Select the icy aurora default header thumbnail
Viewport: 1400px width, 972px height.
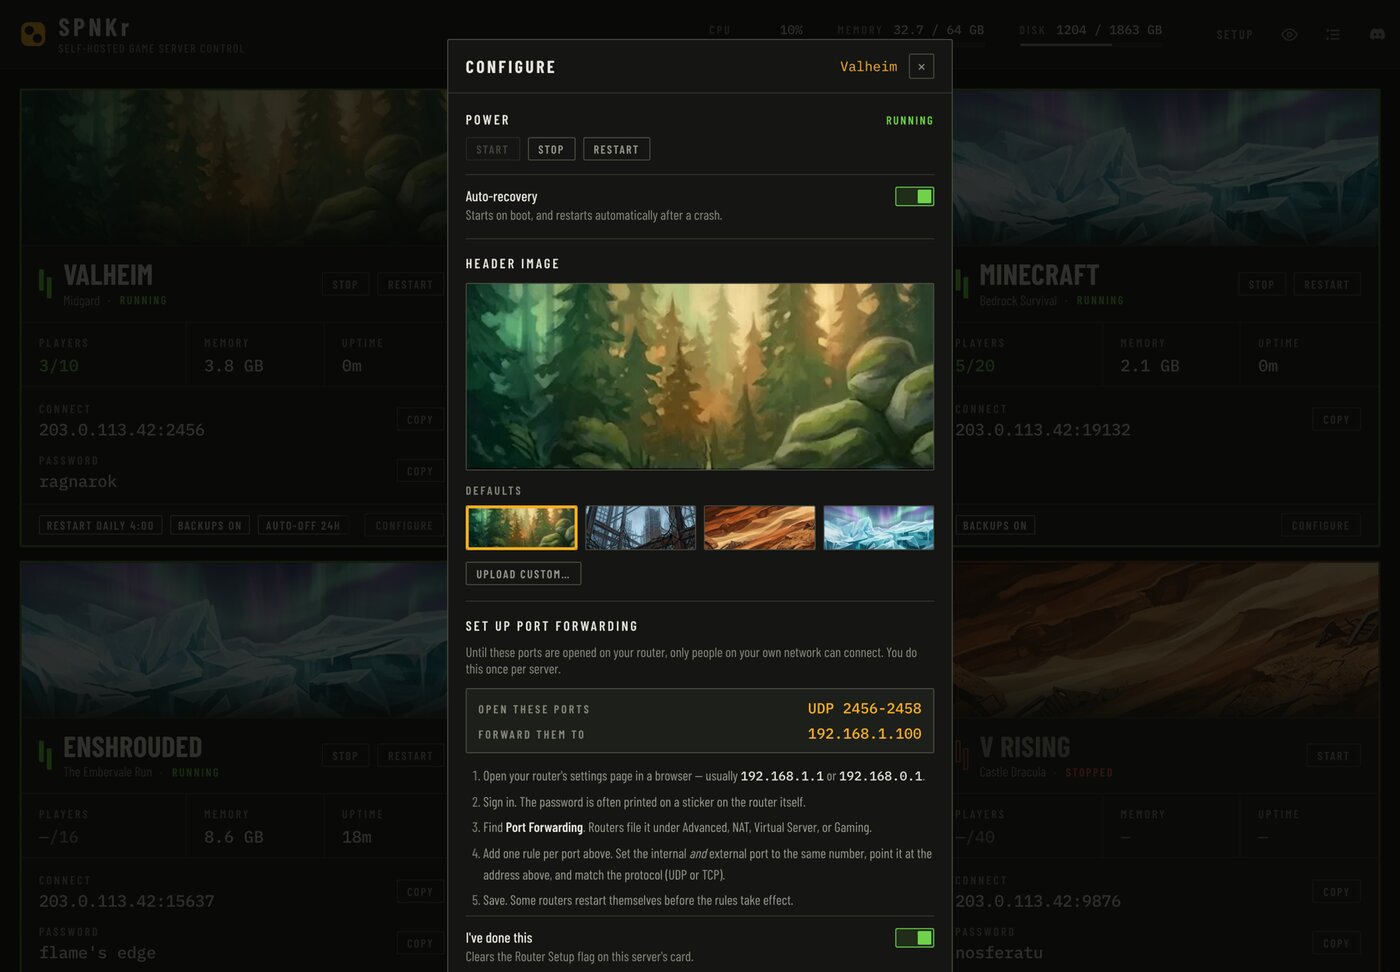point(878,528)
